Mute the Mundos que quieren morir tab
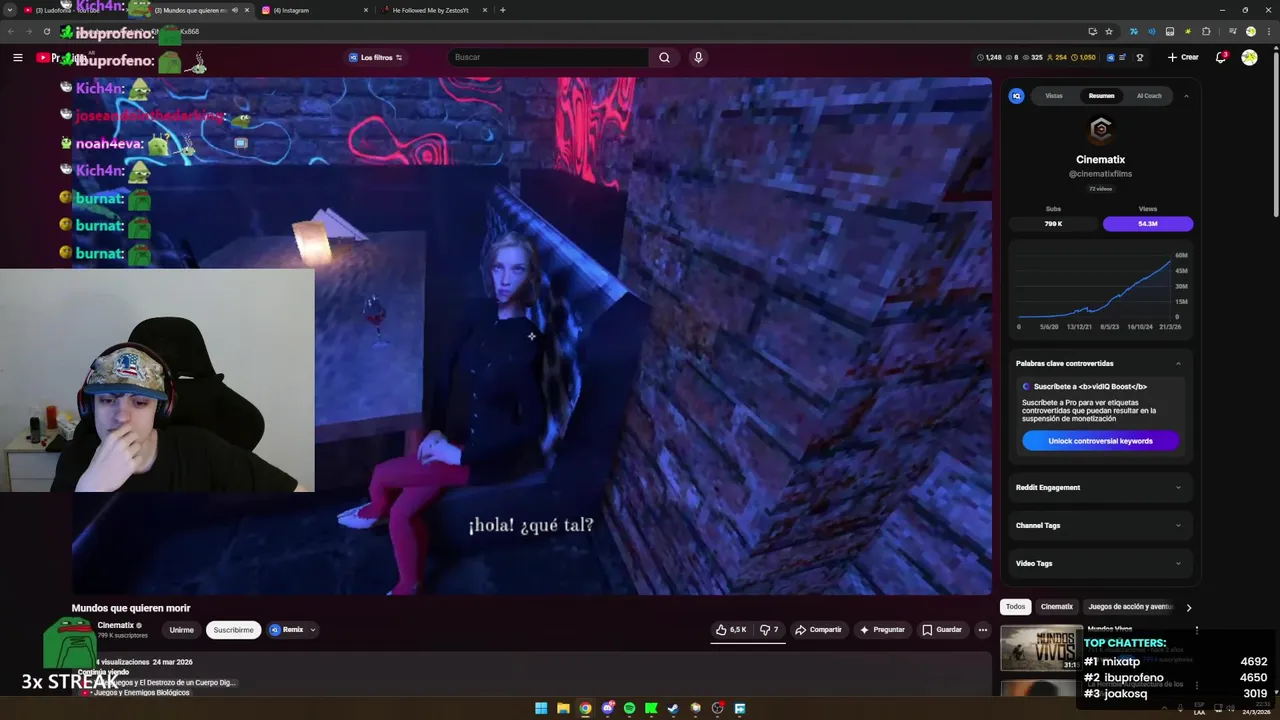This screenshot has height=720, width=1280. [235, 10]
